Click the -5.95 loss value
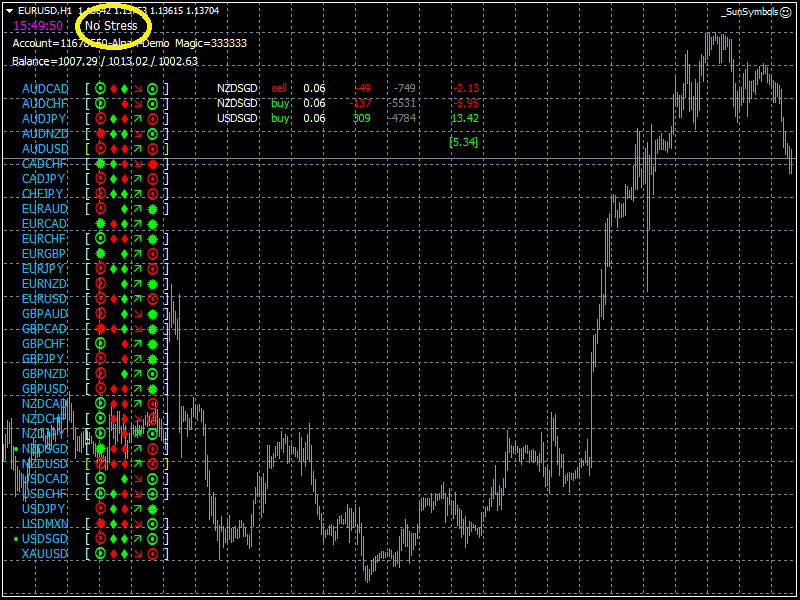 coord(466,104)
